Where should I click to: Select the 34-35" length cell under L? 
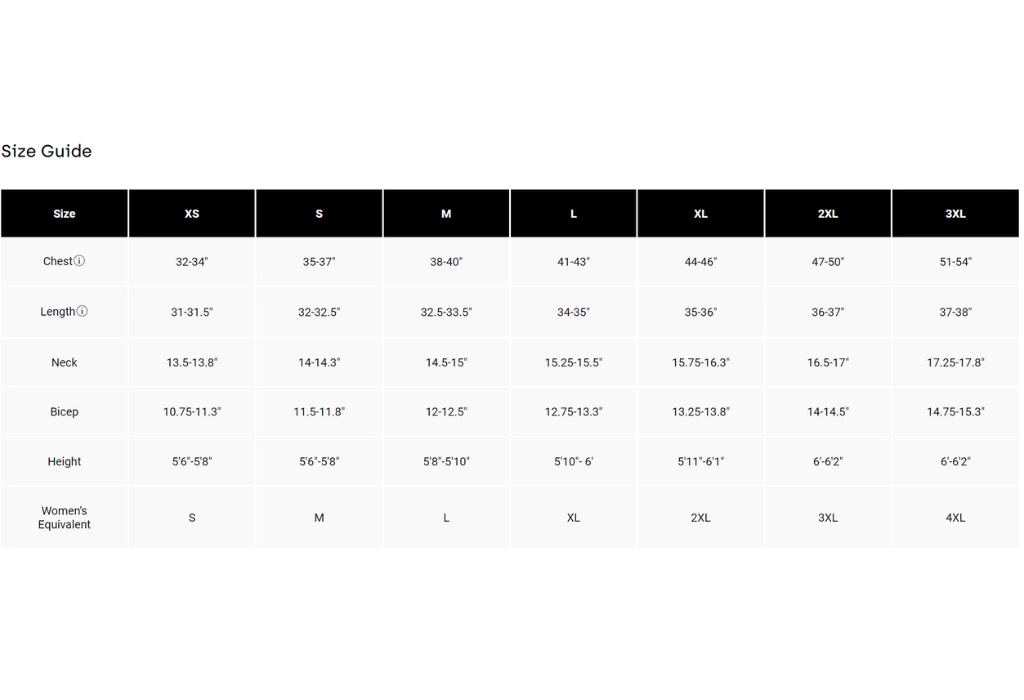click(573, 312)
